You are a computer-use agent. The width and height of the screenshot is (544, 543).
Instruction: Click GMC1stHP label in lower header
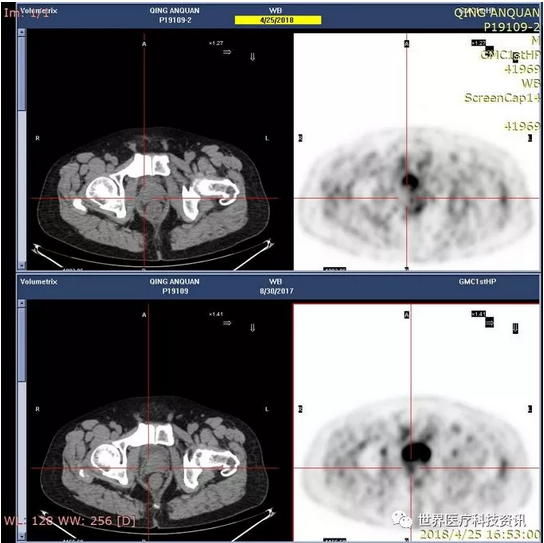pos(477,282)
